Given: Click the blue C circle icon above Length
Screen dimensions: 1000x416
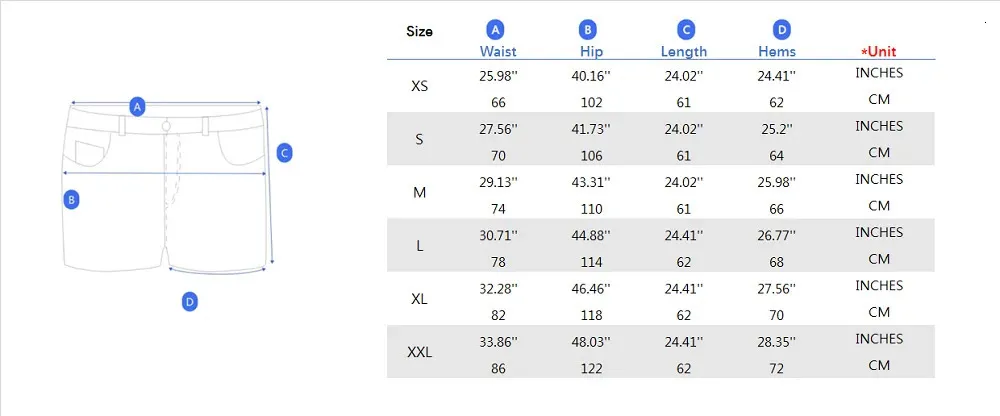Looking at the screenshot, I should tap(686, 30).
